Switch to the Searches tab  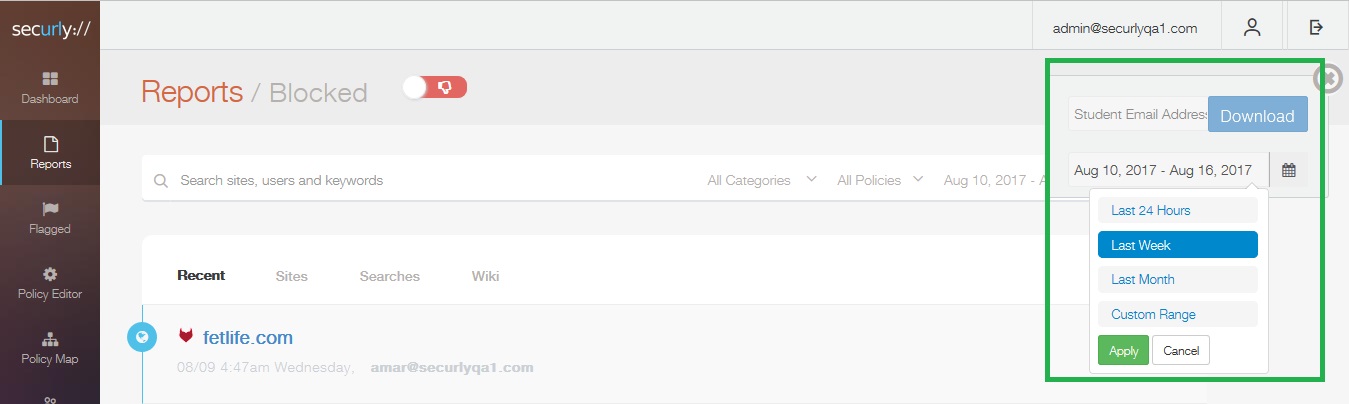point(390,276)
